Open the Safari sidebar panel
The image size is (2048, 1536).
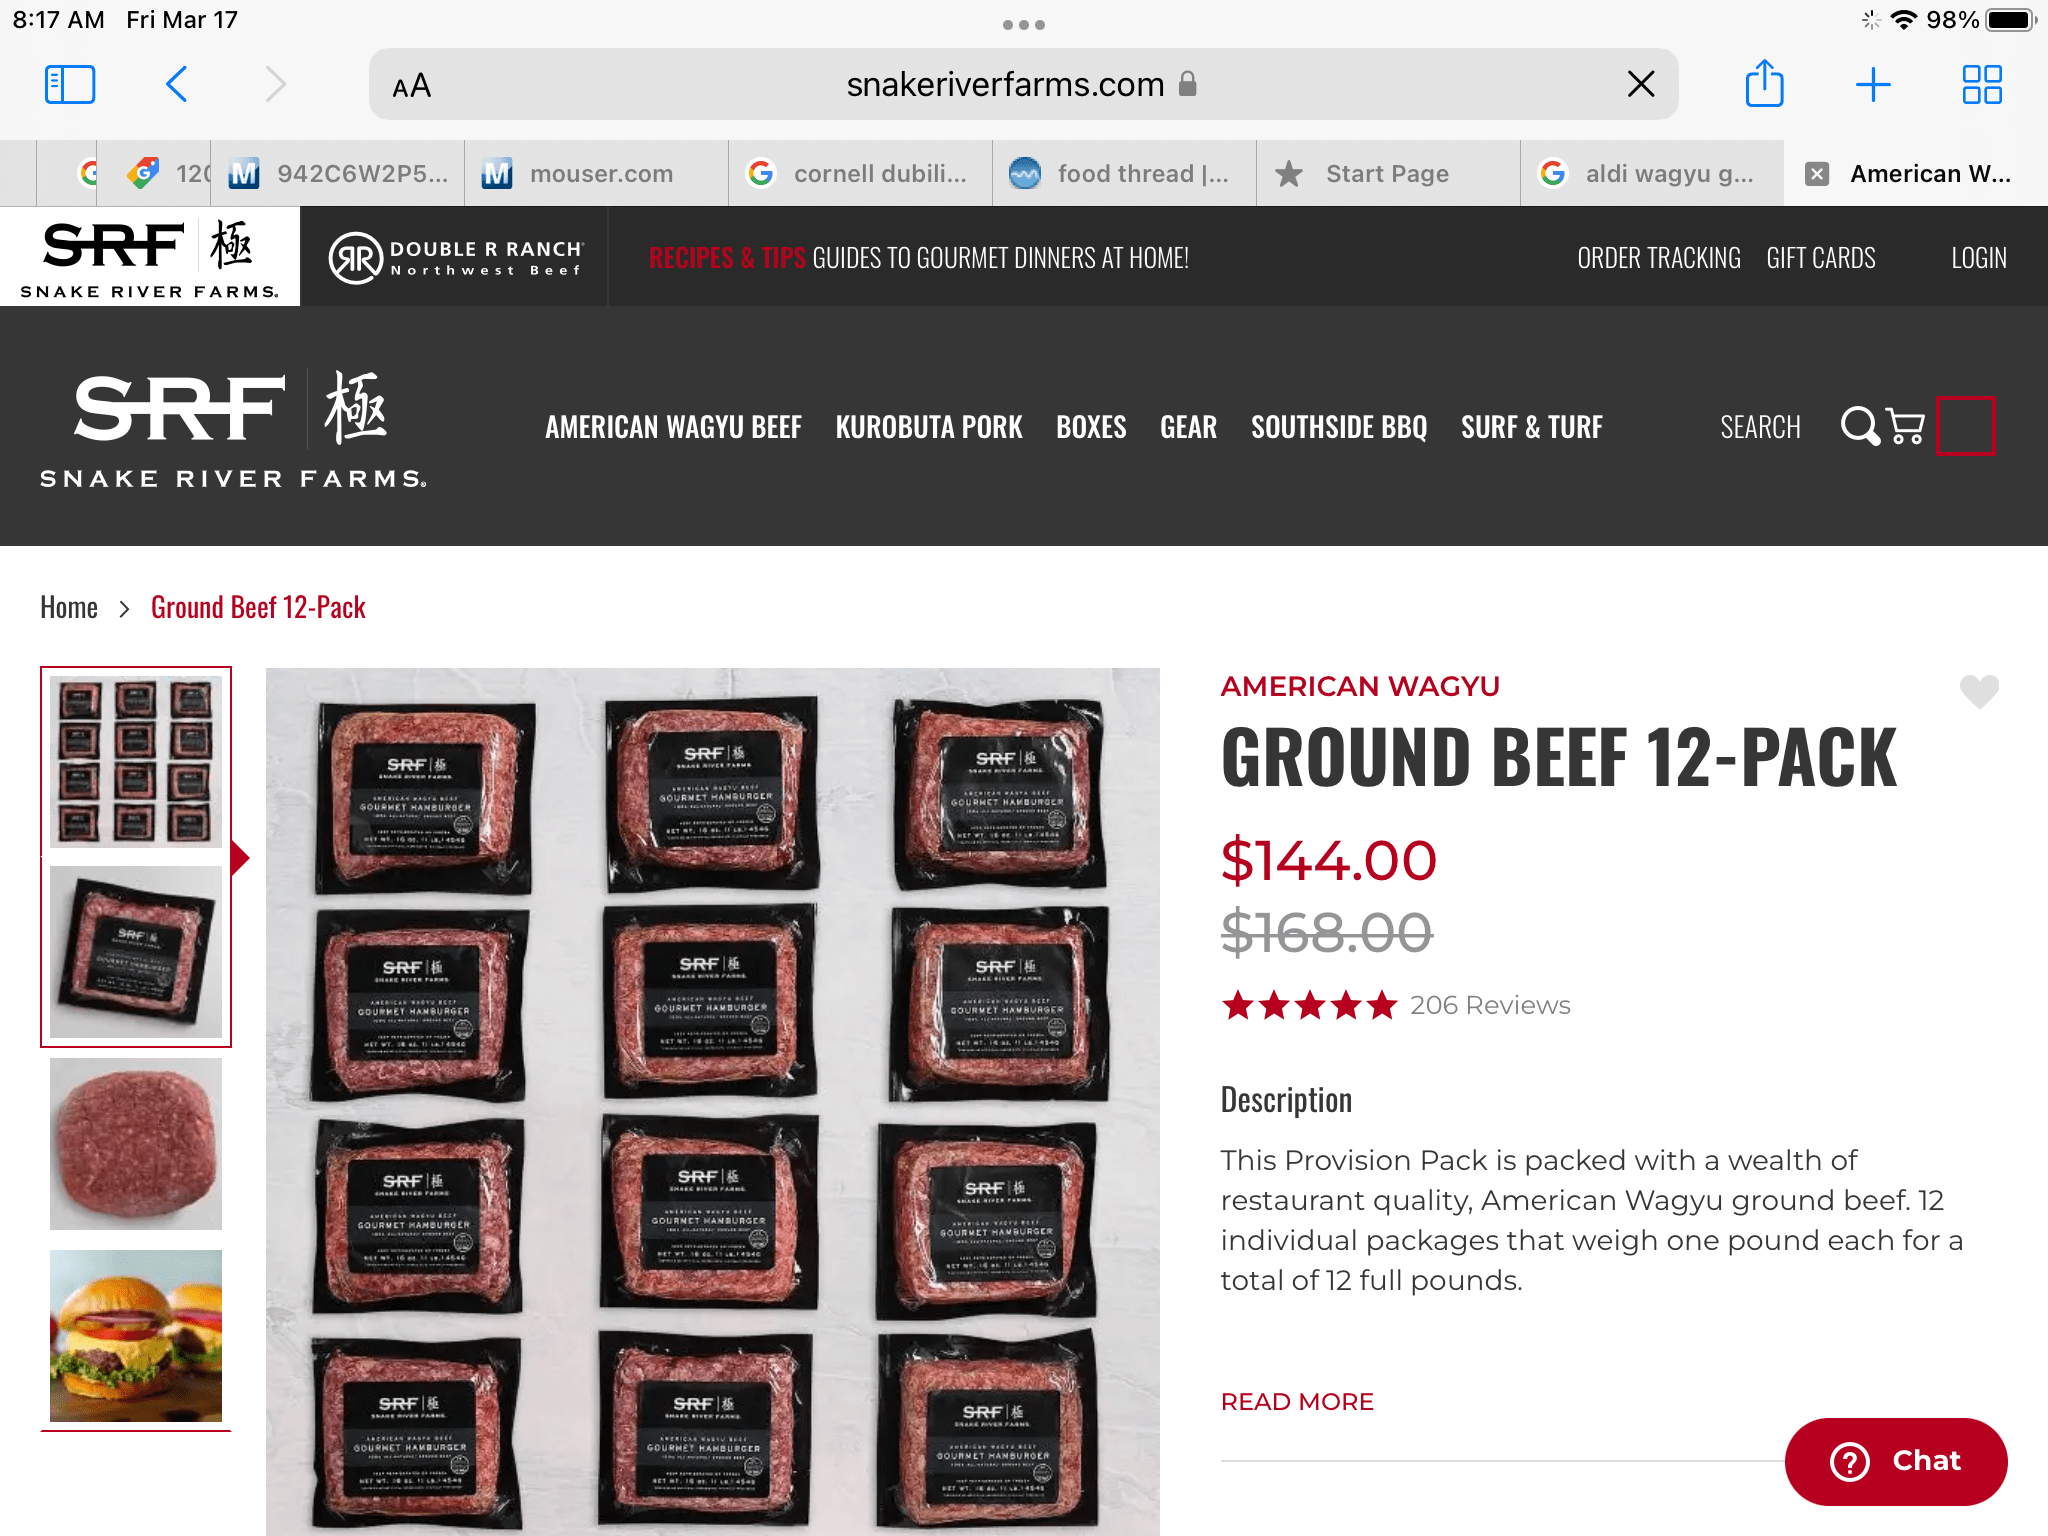[x=70, y=85]
